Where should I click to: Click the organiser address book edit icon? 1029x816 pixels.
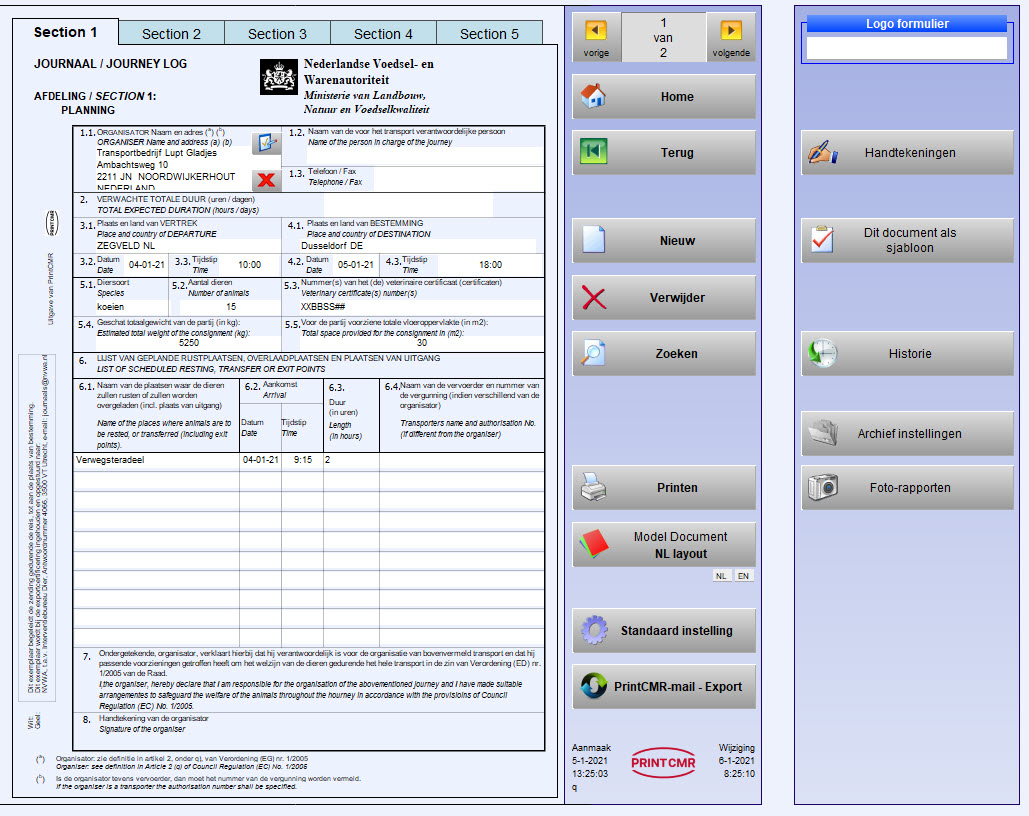(266, 143)
